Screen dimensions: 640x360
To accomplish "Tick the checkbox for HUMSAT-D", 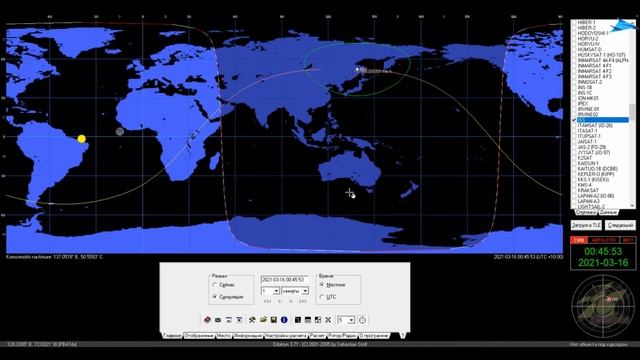I will pyautogui.click(x=574, y=49).
